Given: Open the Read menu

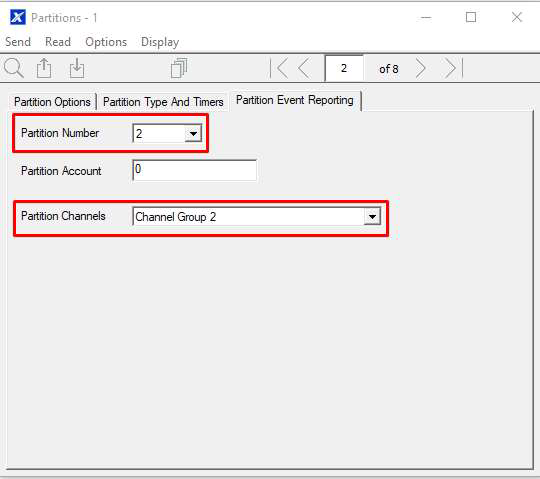Looking at the screenshot, I should coord(58,42).
